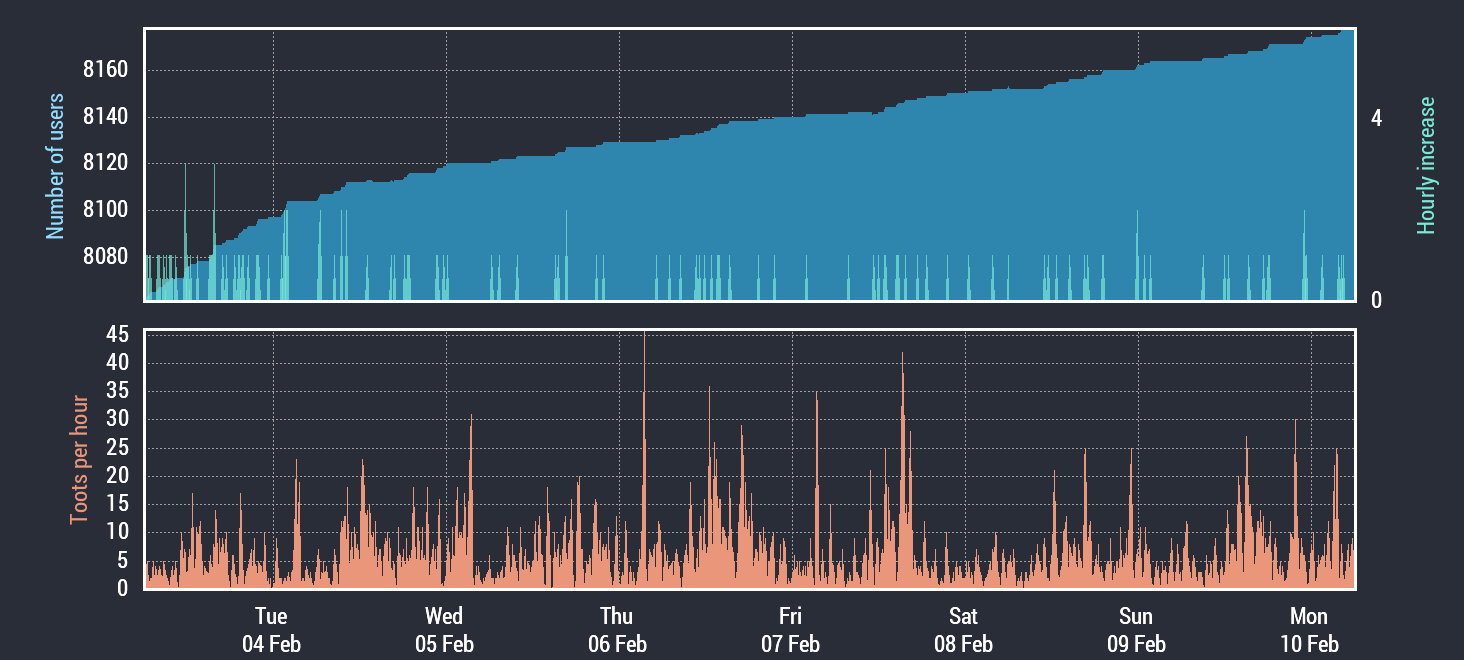The image size is (1464, 660).
Task: Click the 8100 users tick label
Action: pos(105,210)
